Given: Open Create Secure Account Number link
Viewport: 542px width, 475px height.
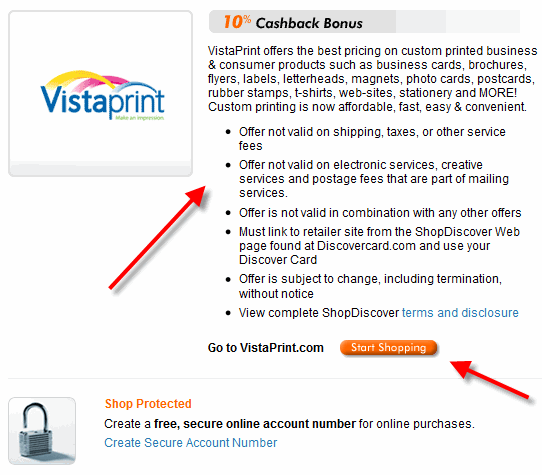Looking at the screenshot, I should pyautogui.click(x=190, y=443).
